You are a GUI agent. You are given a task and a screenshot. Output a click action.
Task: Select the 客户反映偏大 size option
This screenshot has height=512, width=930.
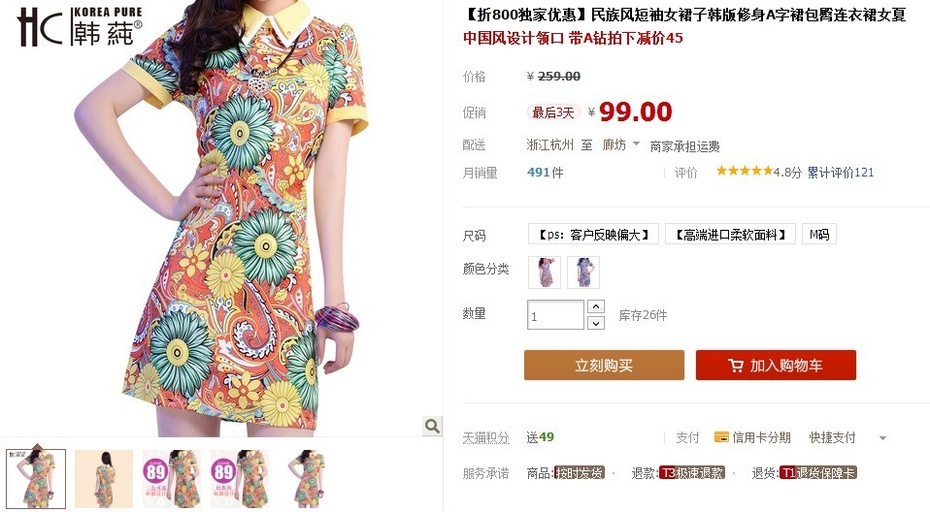point(593,234)
